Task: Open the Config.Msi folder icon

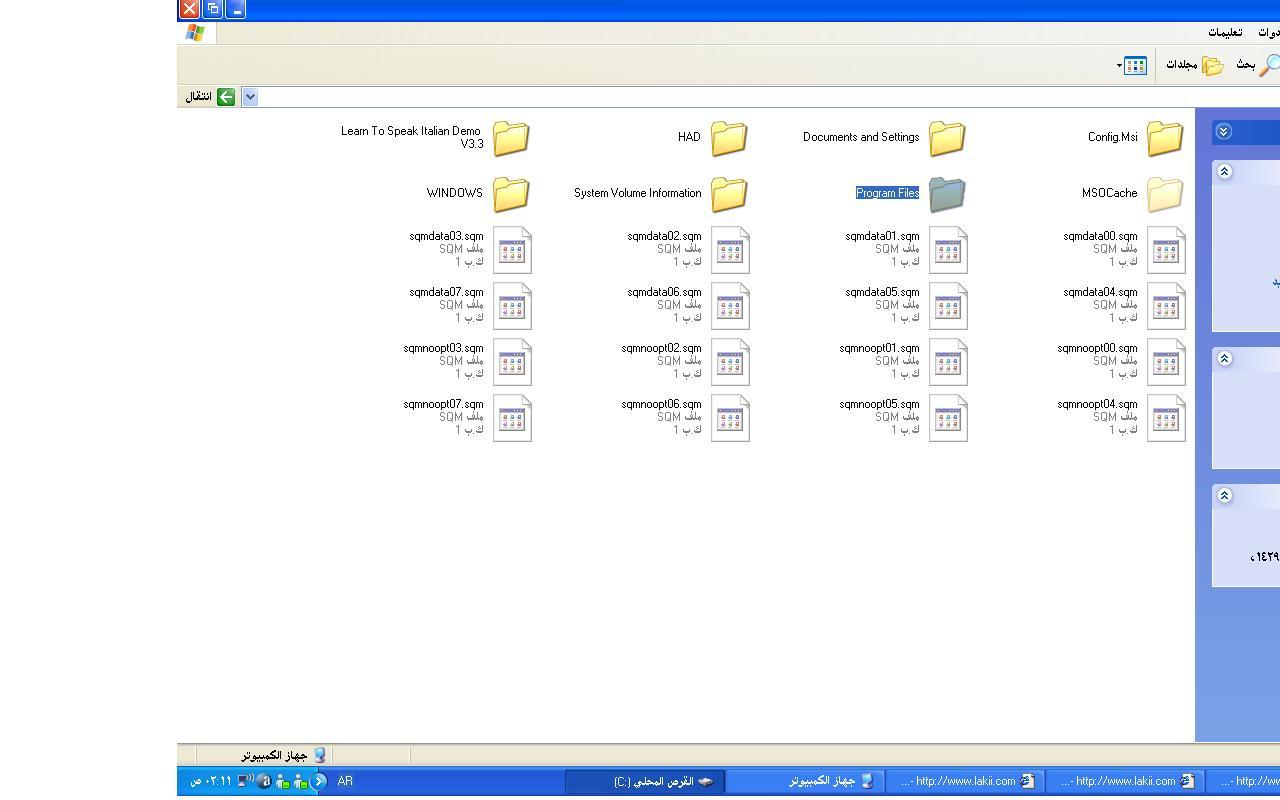Action: [1164, 138]
